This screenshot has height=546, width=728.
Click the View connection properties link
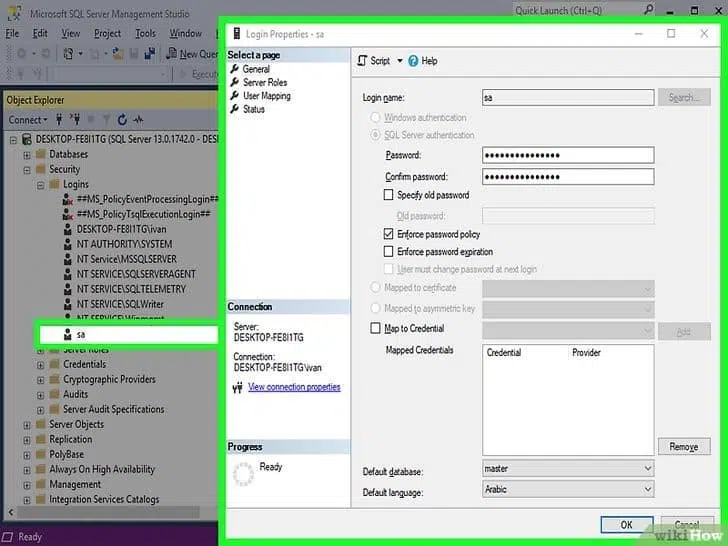(294, 387)
